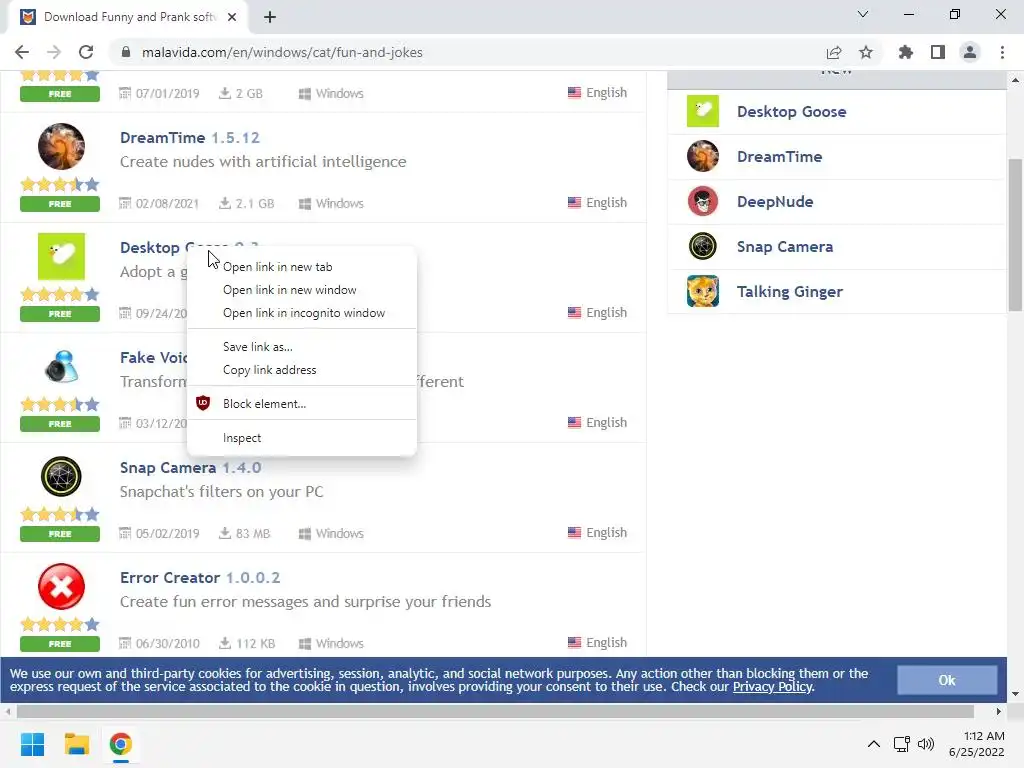Click the share page icon in address bar
1024x768 pixels.
834,52
